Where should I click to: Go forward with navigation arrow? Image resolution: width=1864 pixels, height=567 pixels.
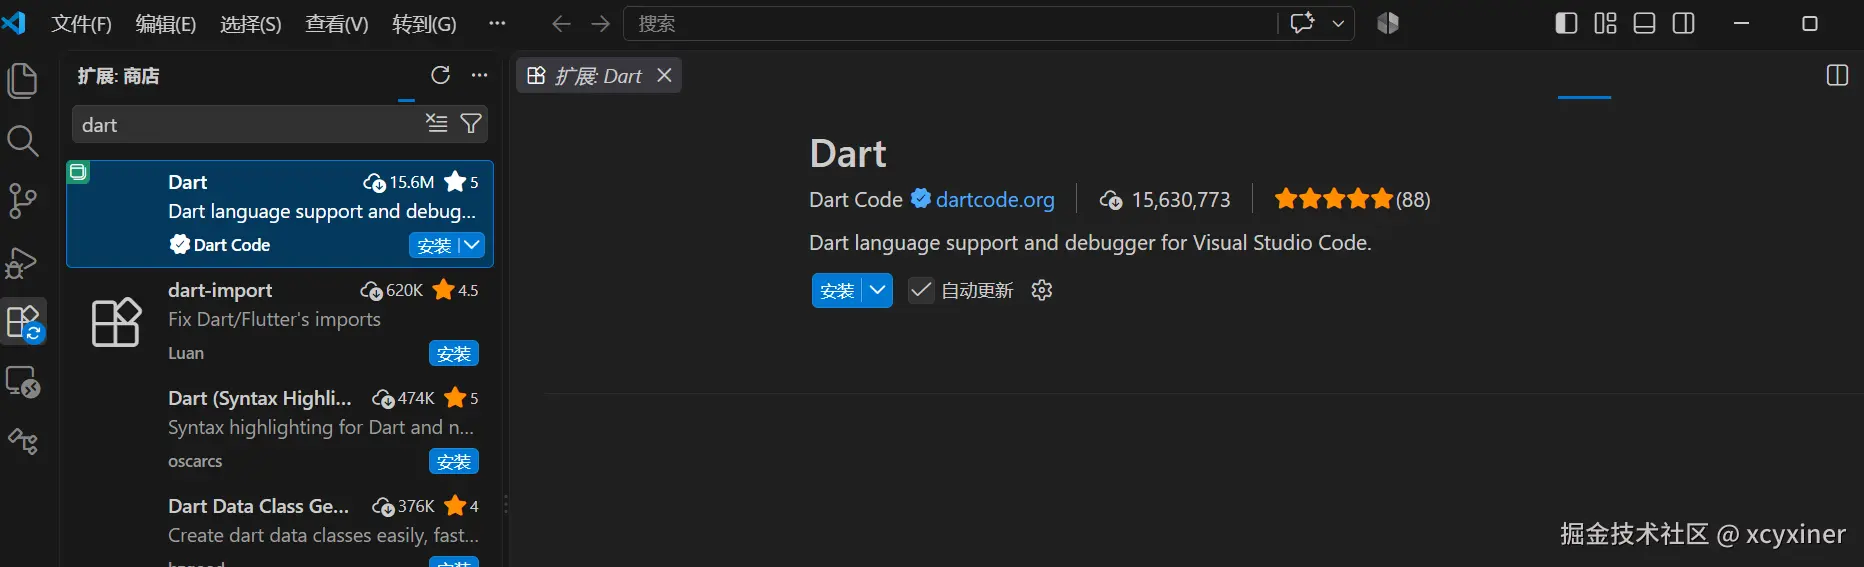pos(600,24)
